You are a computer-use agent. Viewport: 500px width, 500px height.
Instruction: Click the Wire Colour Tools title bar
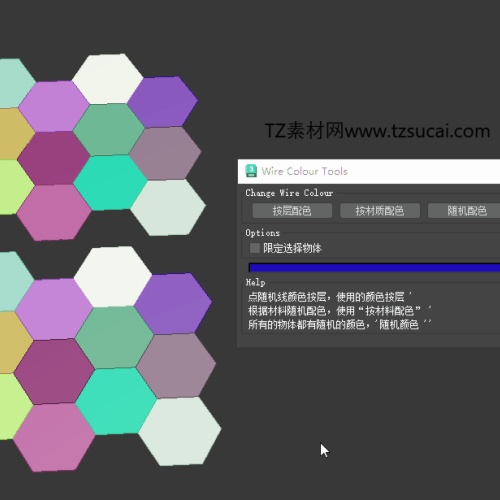point(369,171)
